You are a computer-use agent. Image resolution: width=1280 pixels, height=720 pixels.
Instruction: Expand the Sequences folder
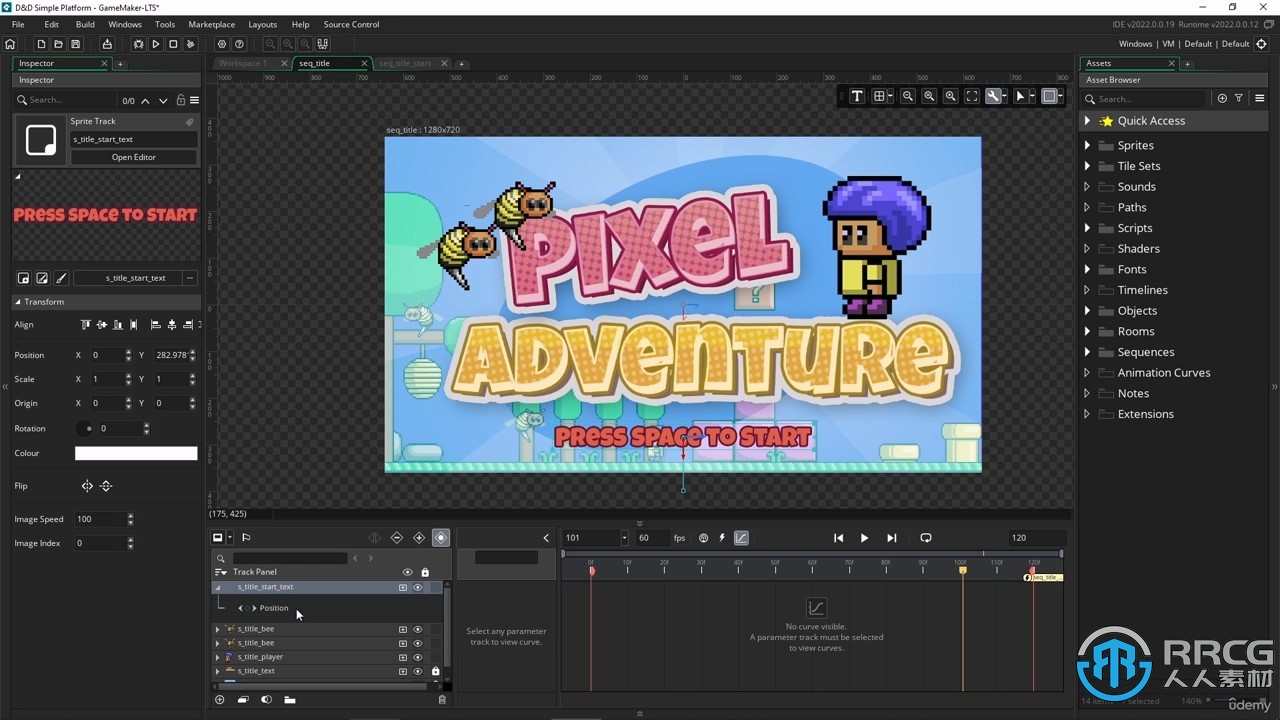1087,352
